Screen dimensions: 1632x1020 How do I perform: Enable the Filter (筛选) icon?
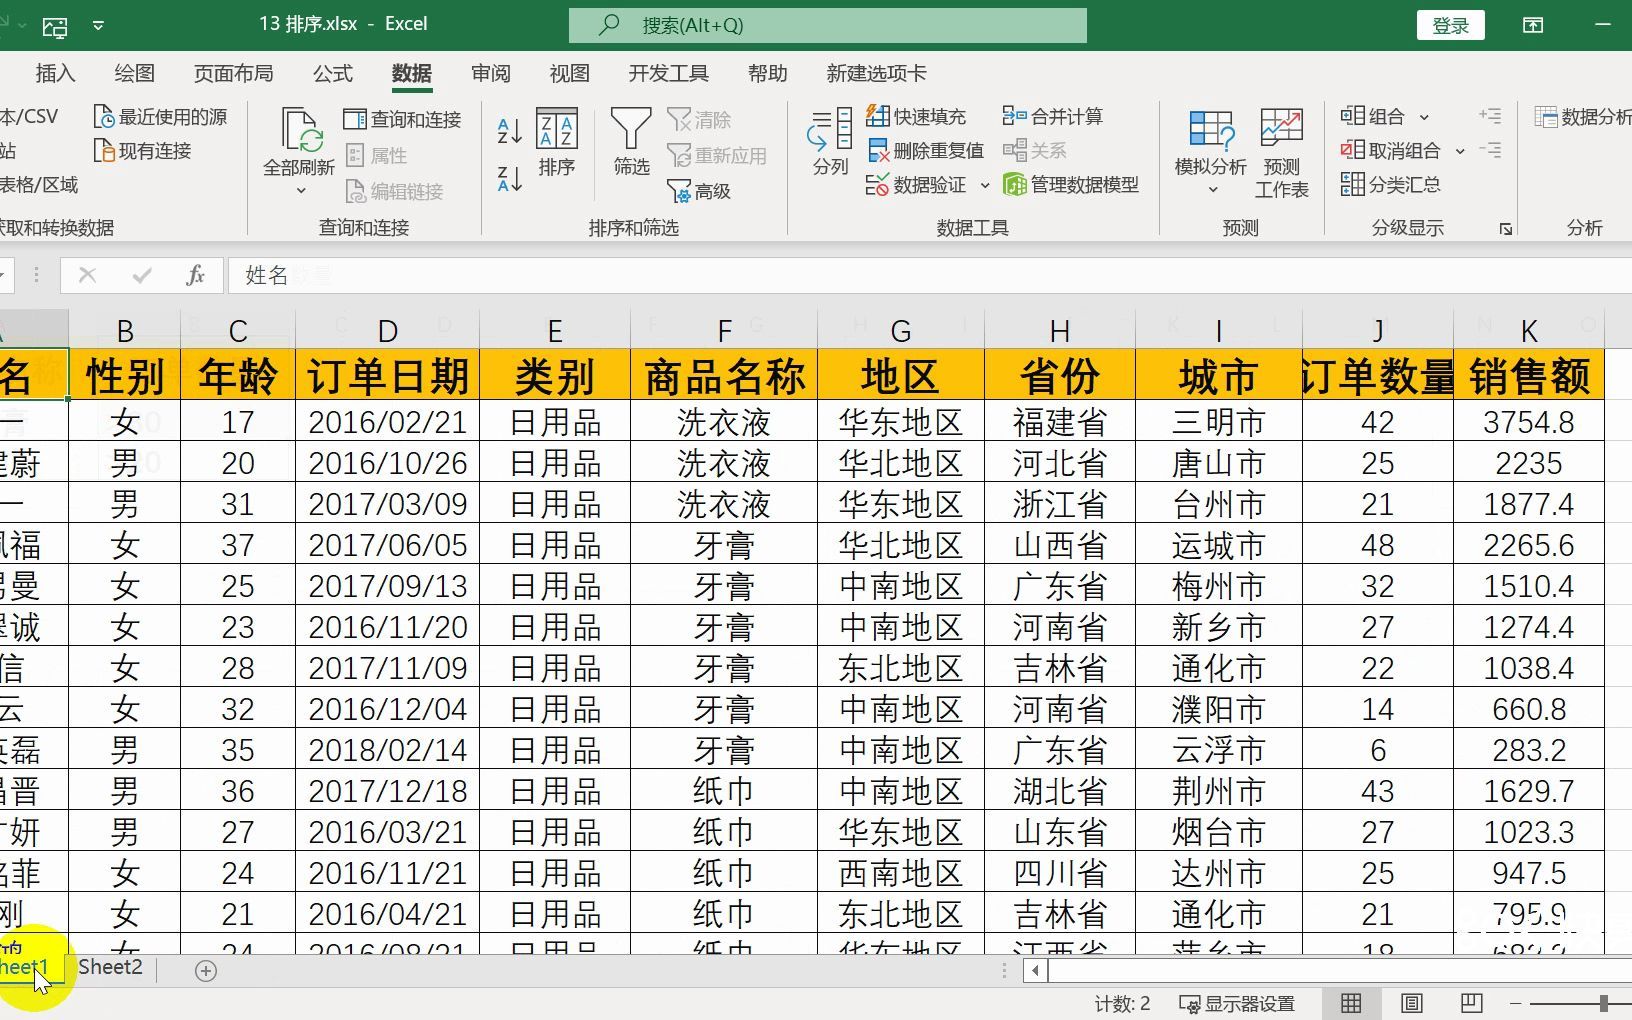click(631, 145)
